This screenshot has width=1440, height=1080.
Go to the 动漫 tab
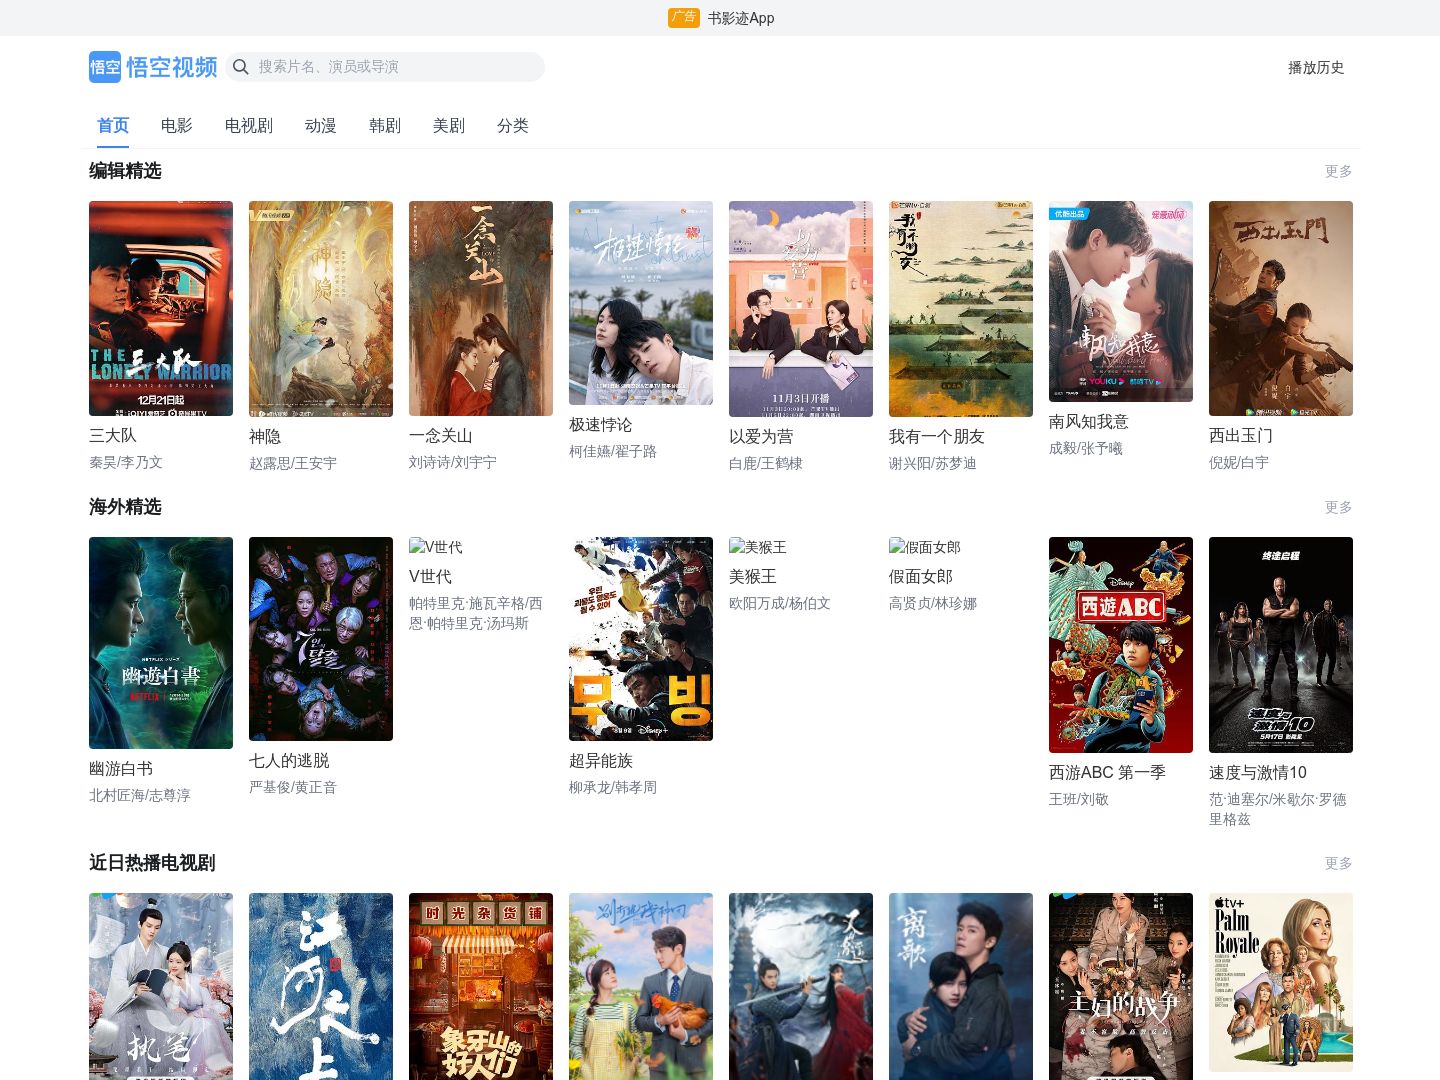[321, 125]
